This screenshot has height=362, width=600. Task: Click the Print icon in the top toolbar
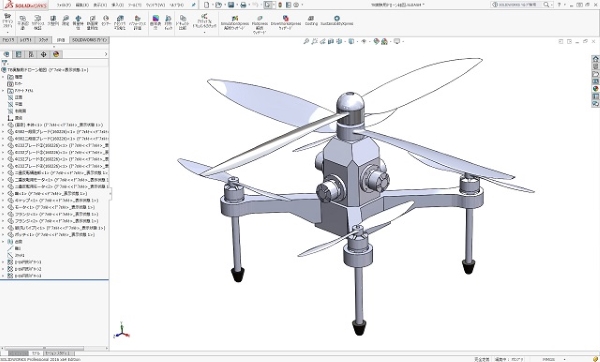tap(243, 5)
